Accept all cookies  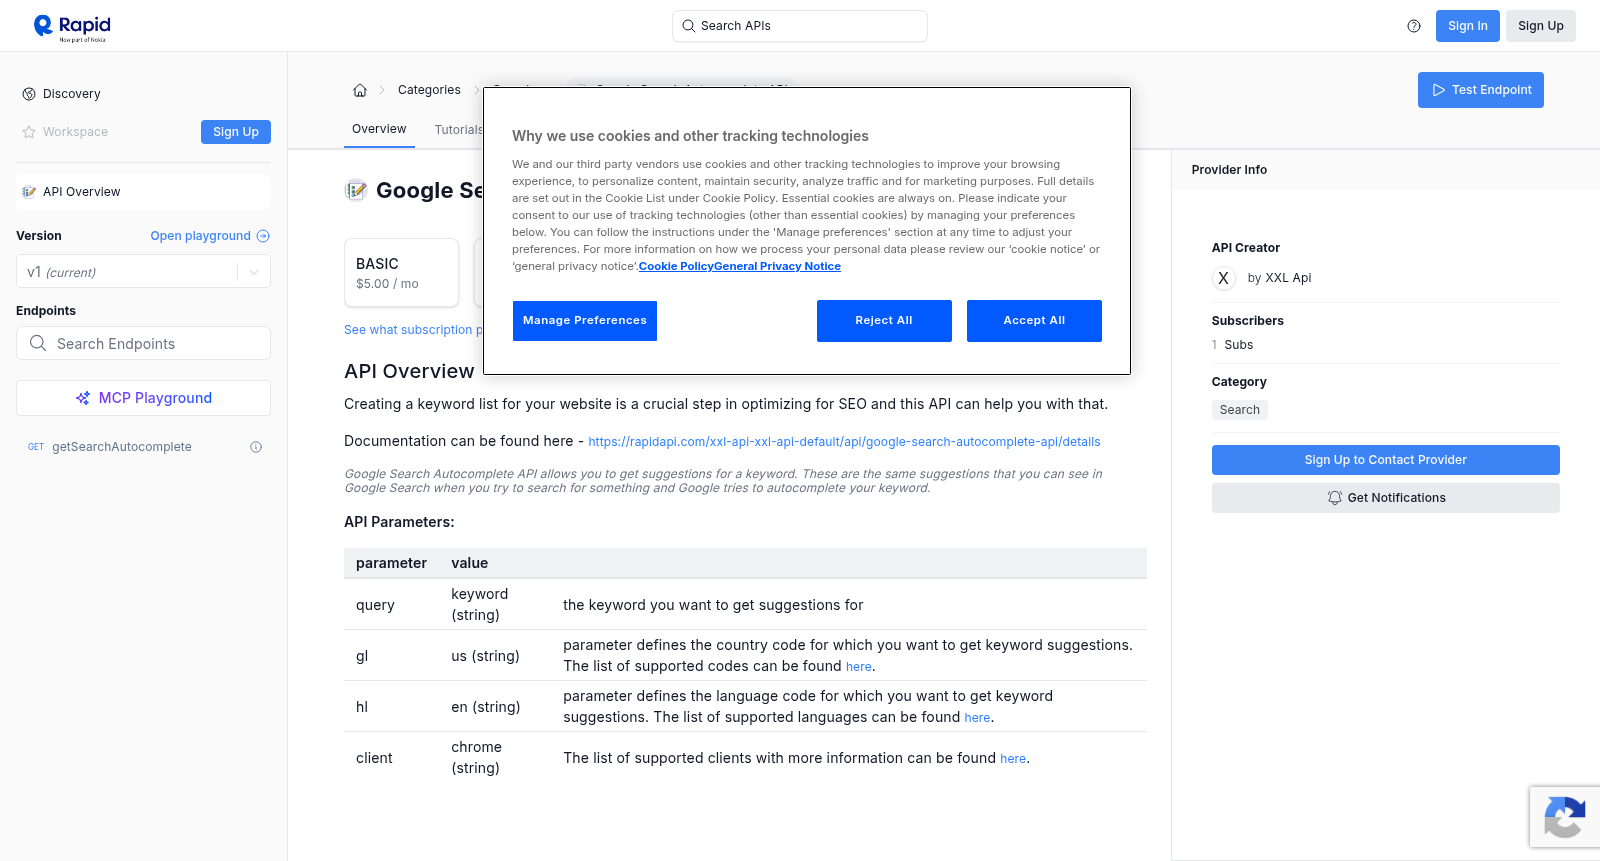click(x=1034, y=321)
